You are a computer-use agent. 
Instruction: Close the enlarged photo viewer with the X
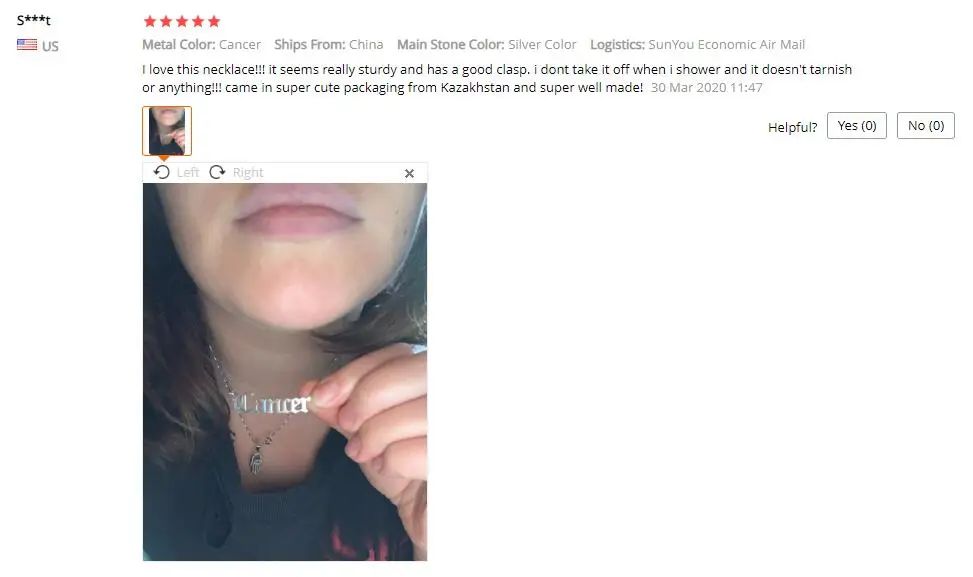pyautogui.click(x=409, y=174)
